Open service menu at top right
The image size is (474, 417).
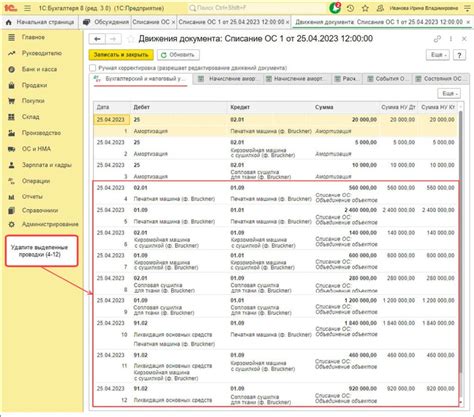(x=467, y=8)
